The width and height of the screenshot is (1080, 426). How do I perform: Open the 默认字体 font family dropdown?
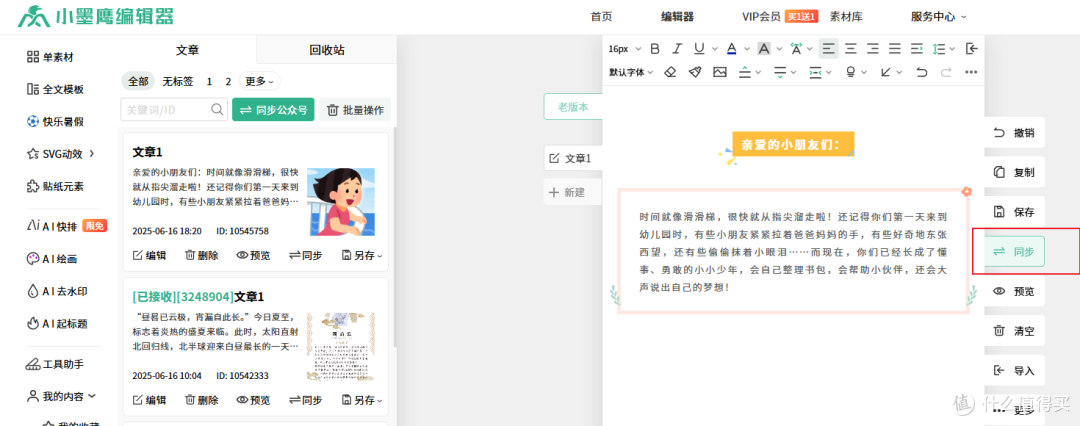[631, 72]
